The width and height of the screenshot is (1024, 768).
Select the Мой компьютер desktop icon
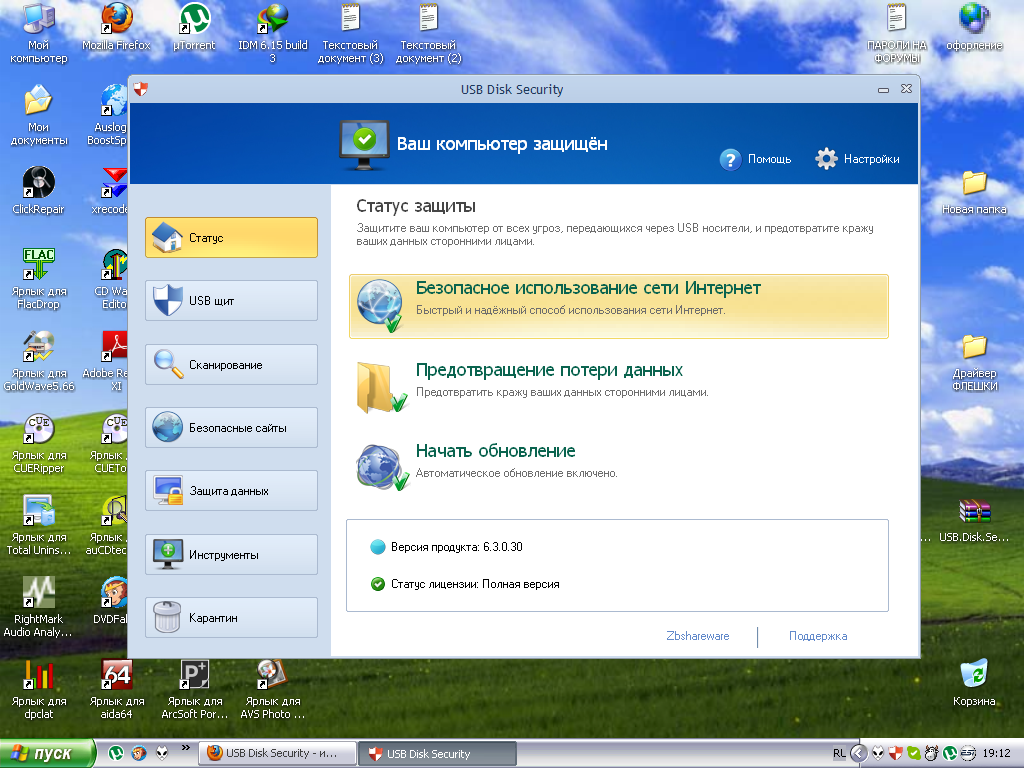click(x=39, y=33)
